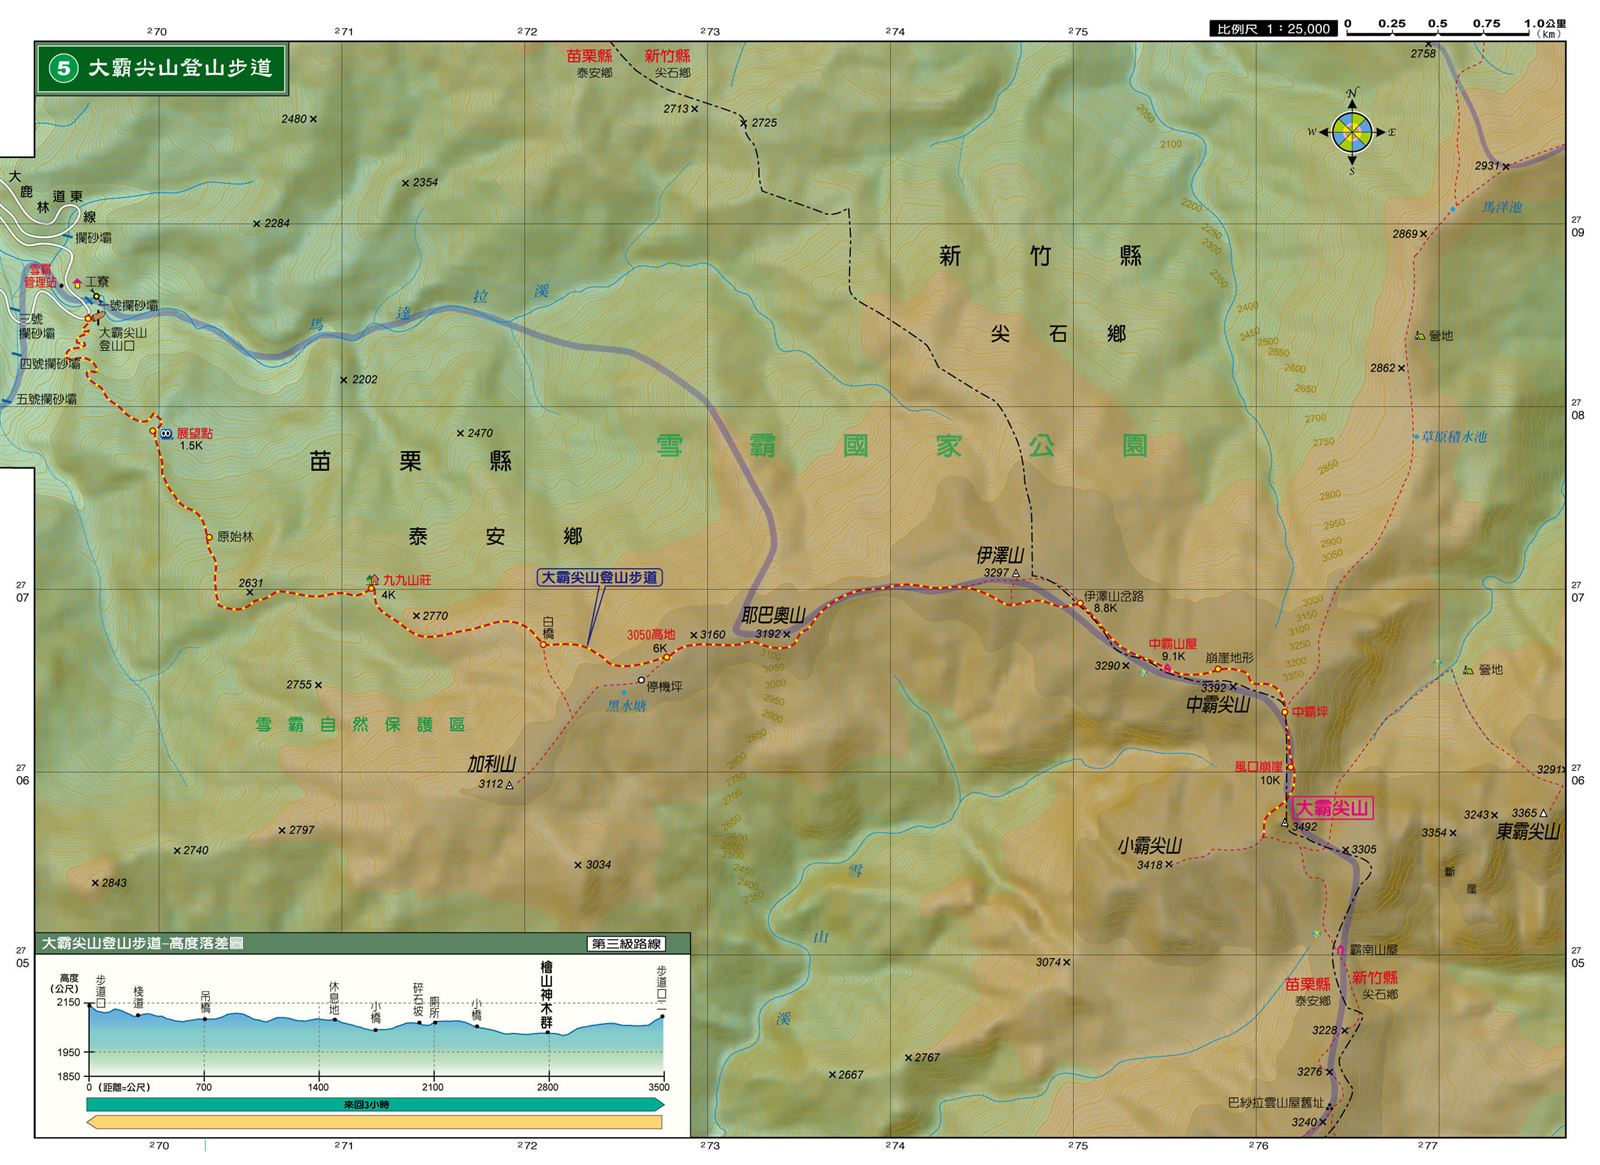Click the 伊澤山 summit triangle marker
Image resolution: width=1600 pixels, height=1165 pixels.
pyautogui.click(x=1016, y=573)
